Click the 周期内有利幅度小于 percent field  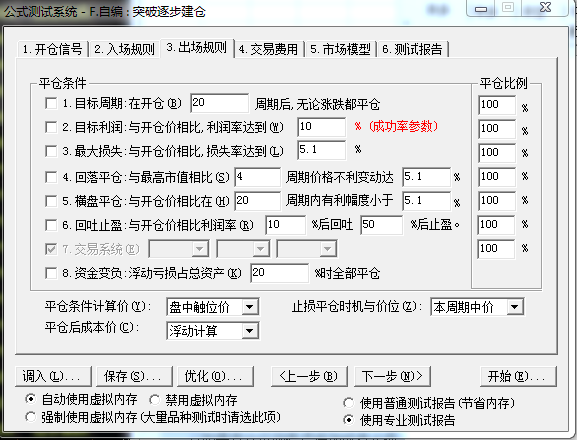(426, 201)
